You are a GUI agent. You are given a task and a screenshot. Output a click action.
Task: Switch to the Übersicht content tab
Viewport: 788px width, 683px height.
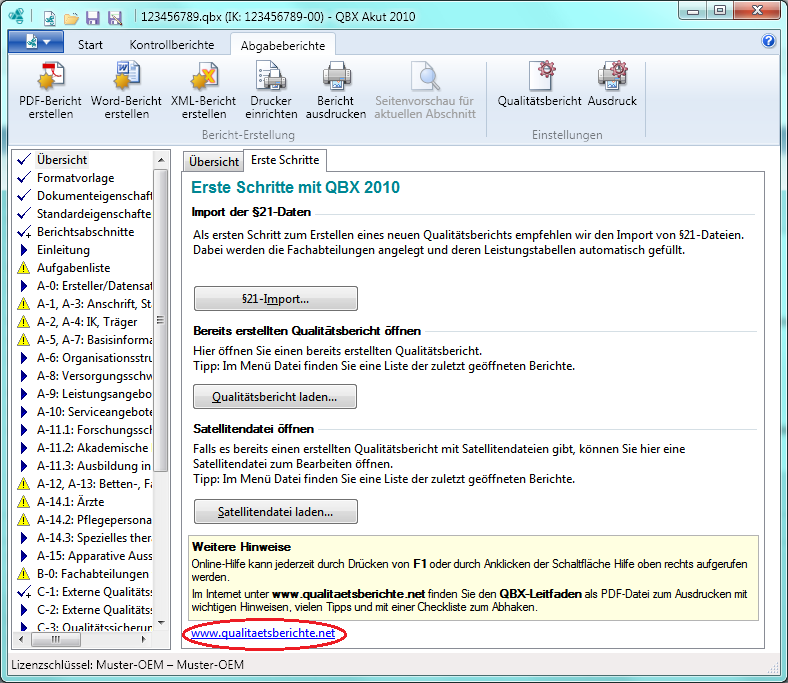(x=214, y=162)
